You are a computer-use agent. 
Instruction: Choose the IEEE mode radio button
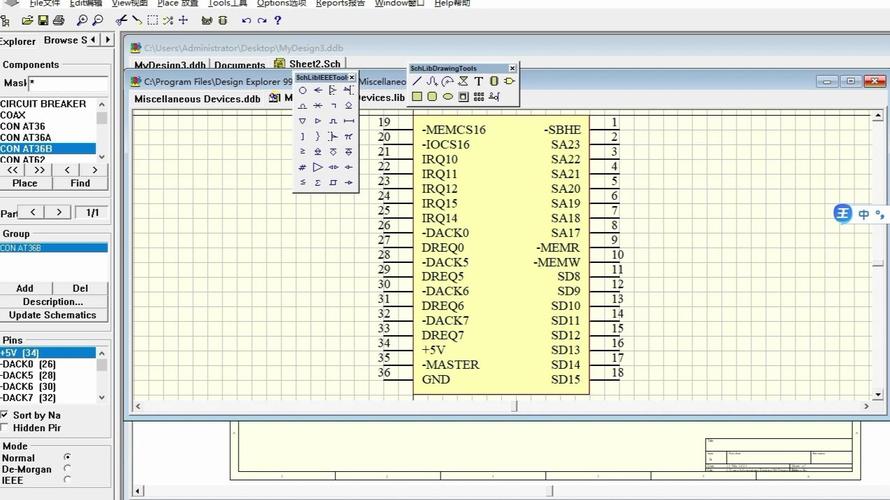tap(67, 479)
